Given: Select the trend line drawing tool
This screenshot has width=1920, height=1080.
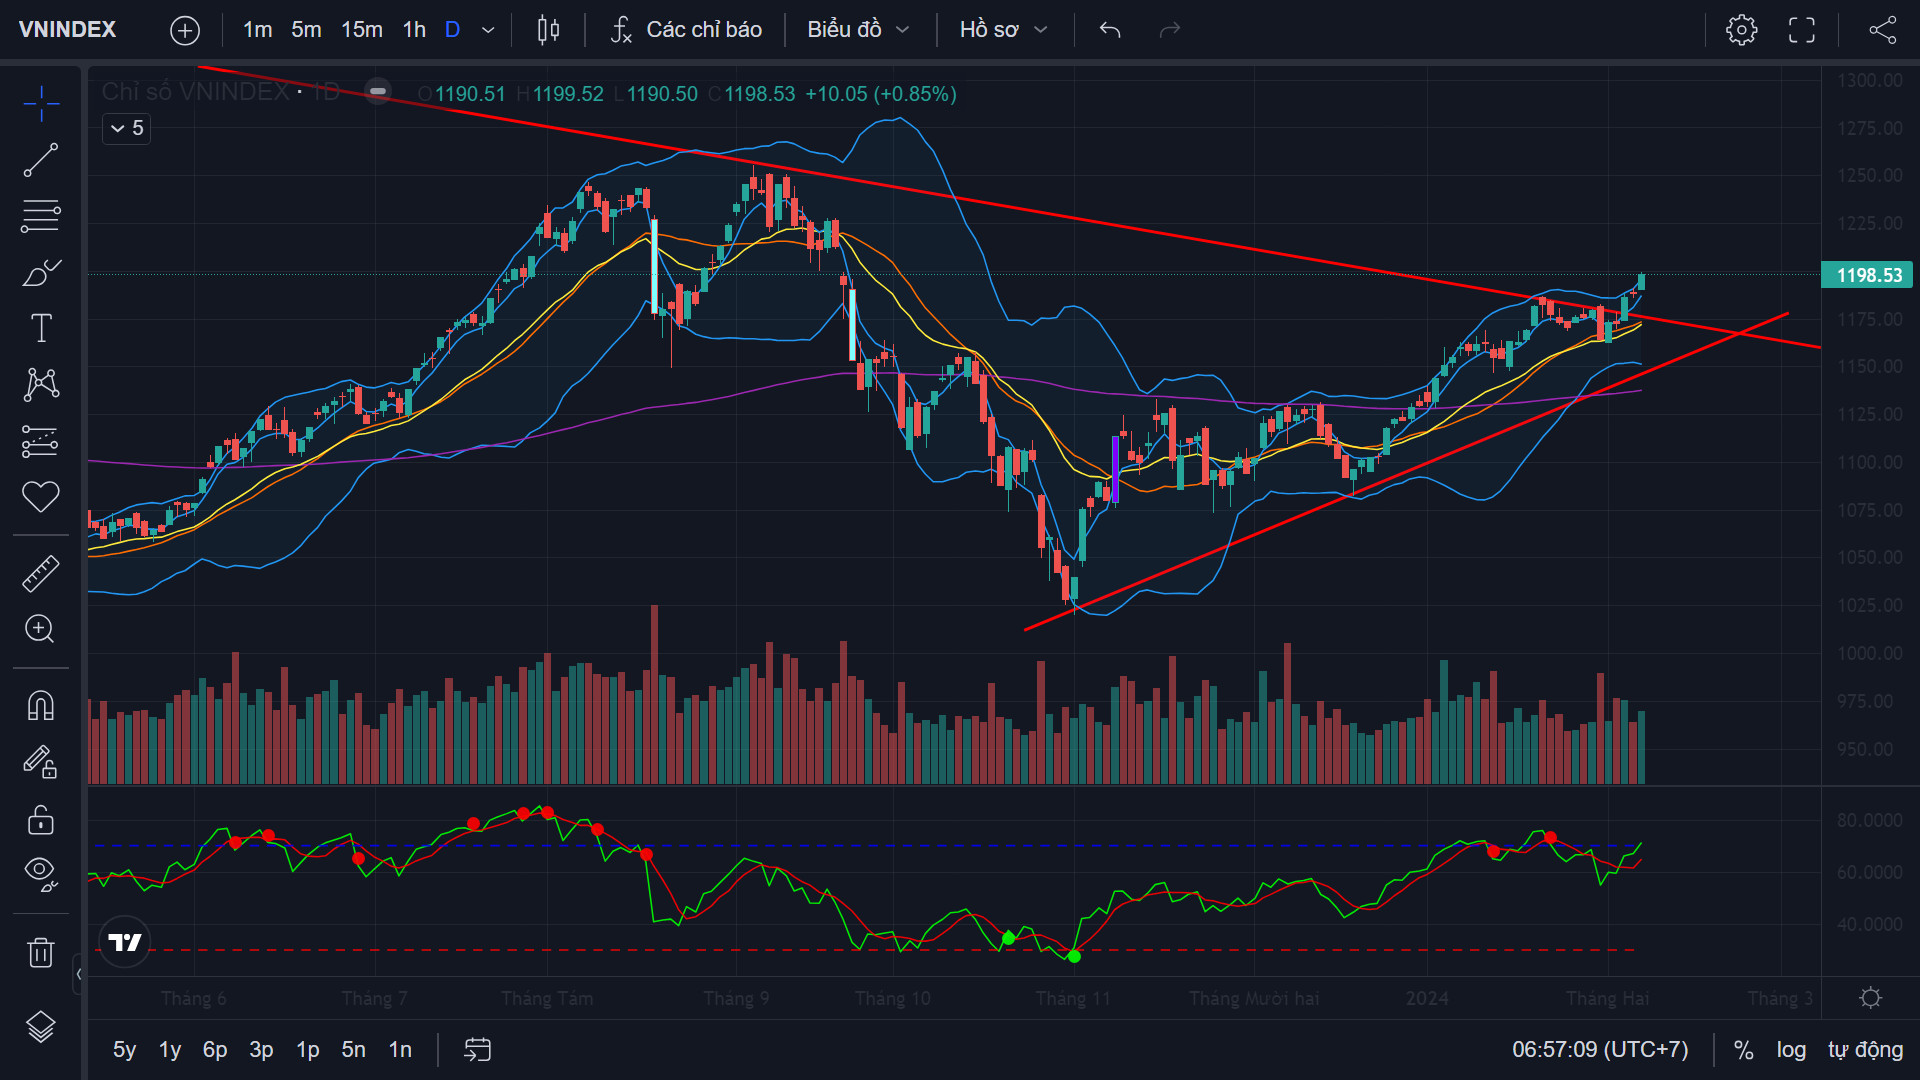Looking at the screenshot, I should pyautogui.click(x=41, y=160).
